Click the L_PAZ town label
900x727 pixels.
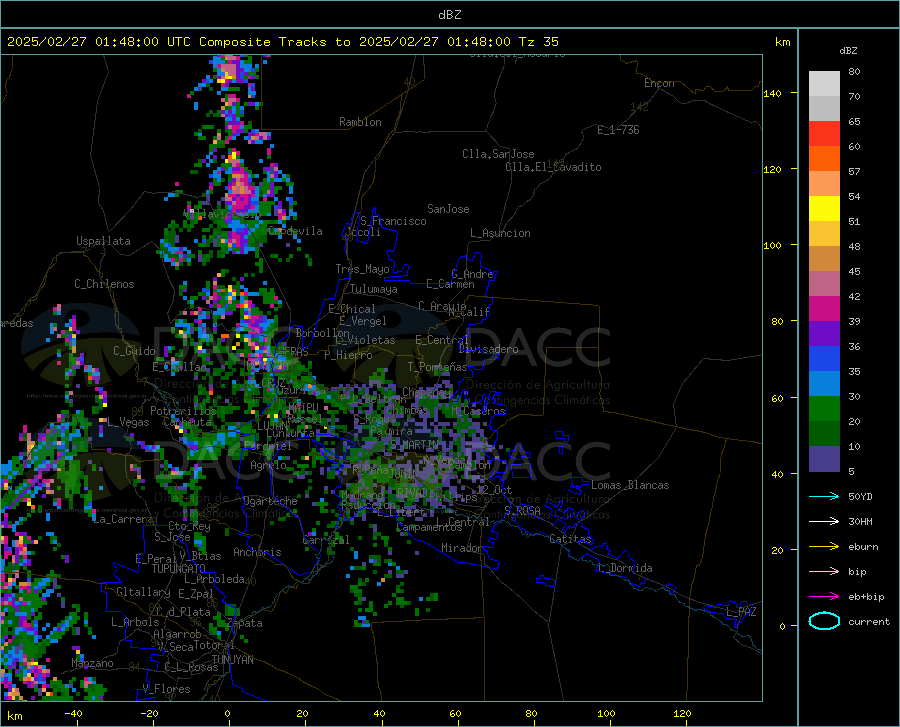[741, 612]
